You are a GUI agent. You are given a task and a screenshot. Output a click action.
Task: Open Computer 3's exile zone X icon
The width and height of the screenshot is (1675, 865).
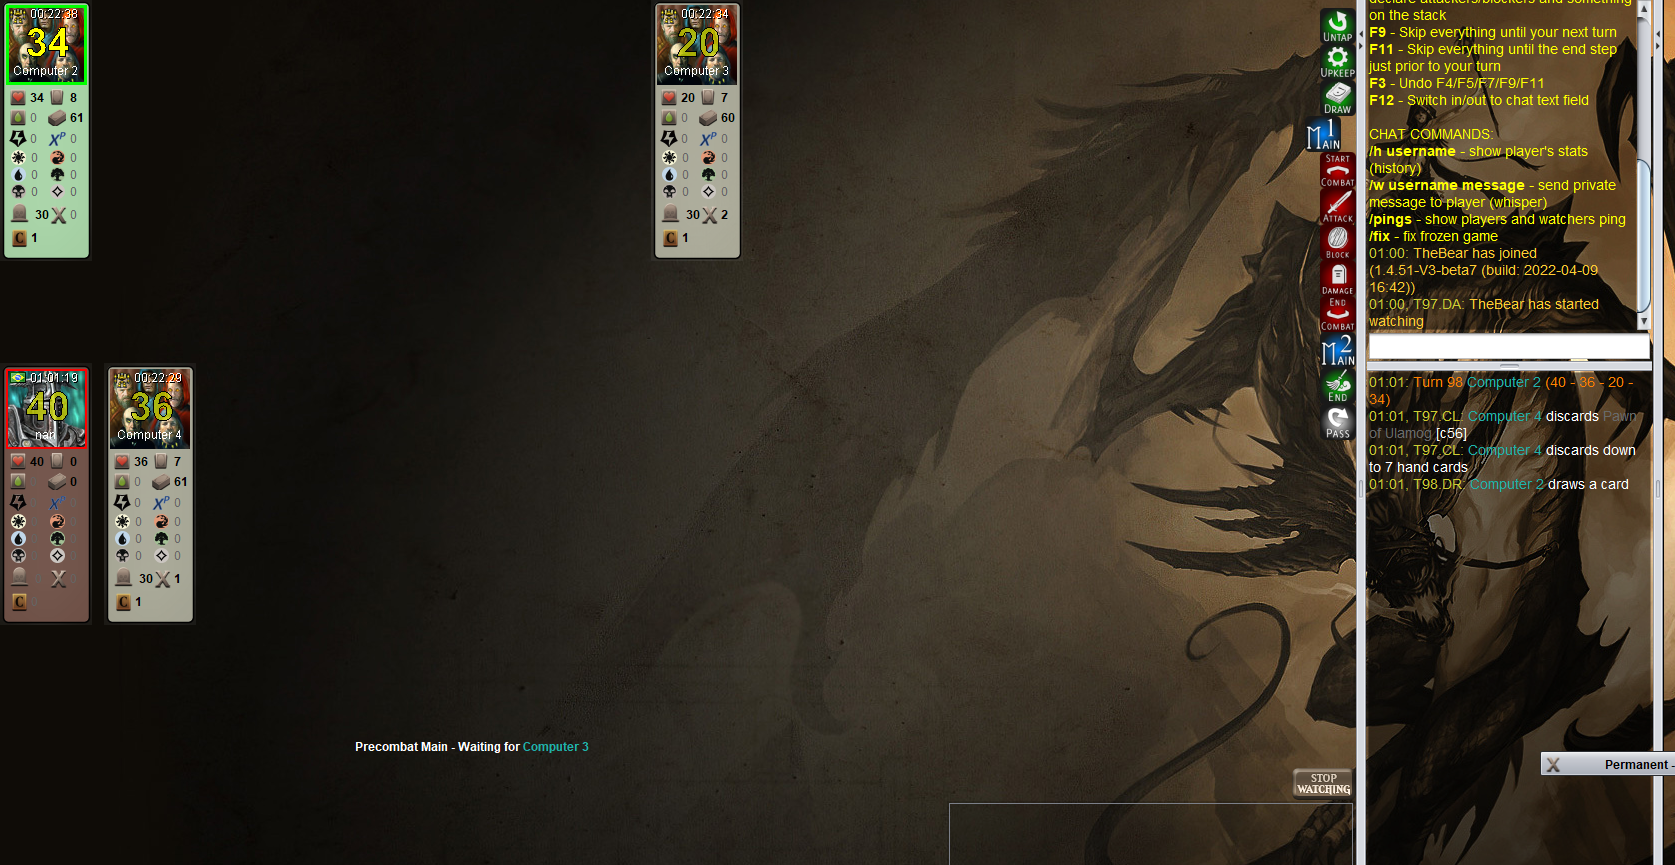click(x=710, y=214)
